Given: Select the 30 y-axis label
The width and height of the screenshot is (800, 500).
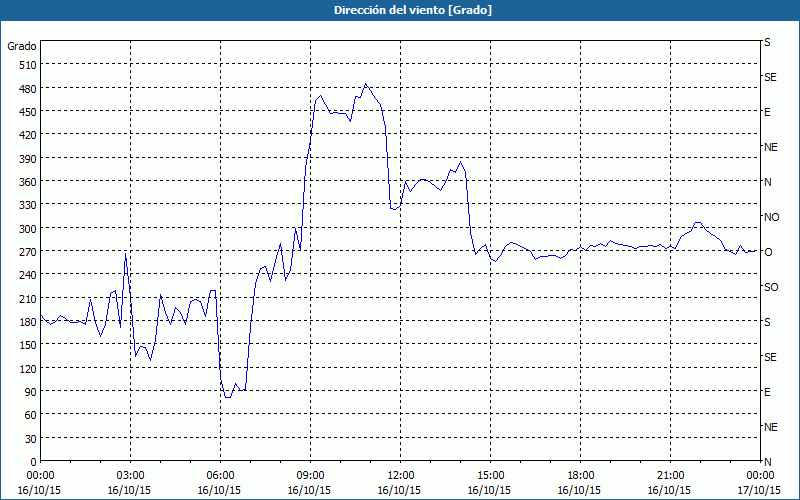Looking at the screenshot, I should [x=31, y=439].
